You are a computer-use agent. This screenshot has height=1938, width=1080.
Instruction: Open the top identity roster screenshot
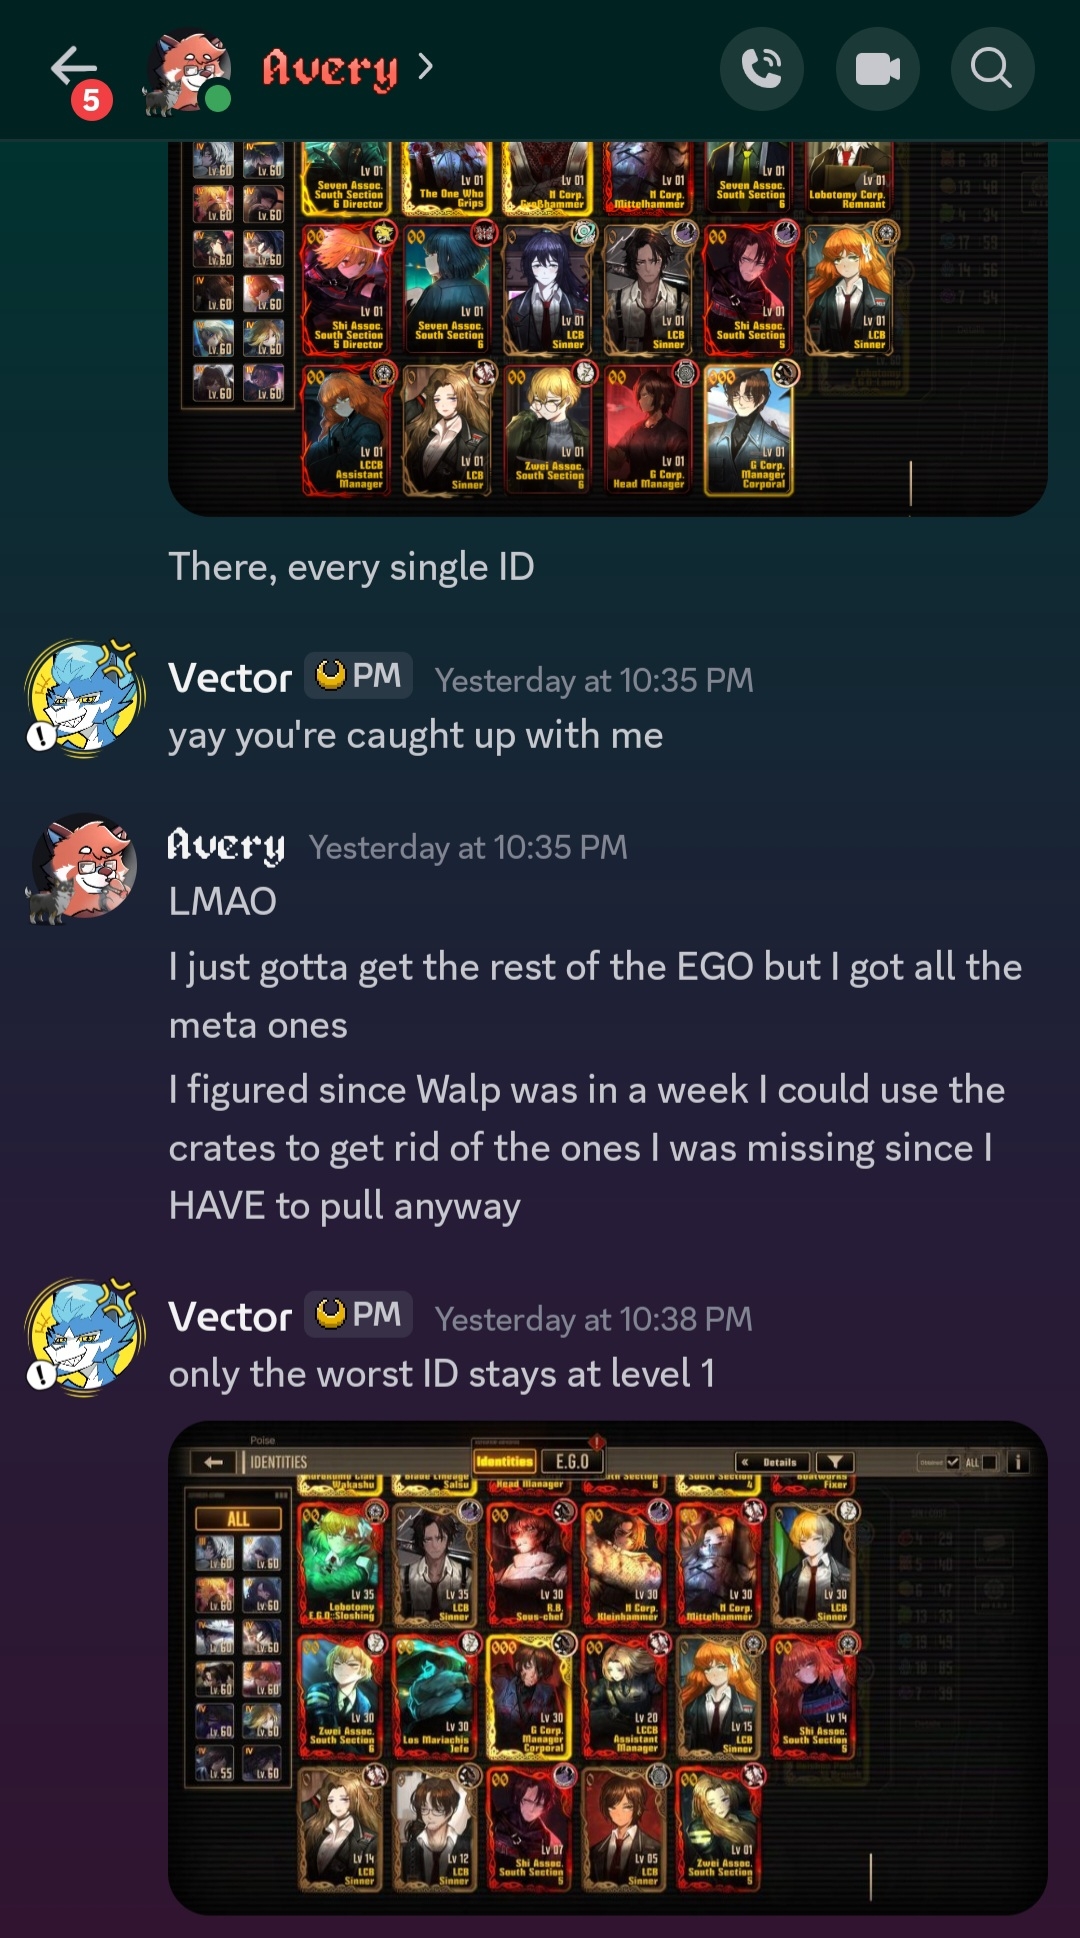608,328
